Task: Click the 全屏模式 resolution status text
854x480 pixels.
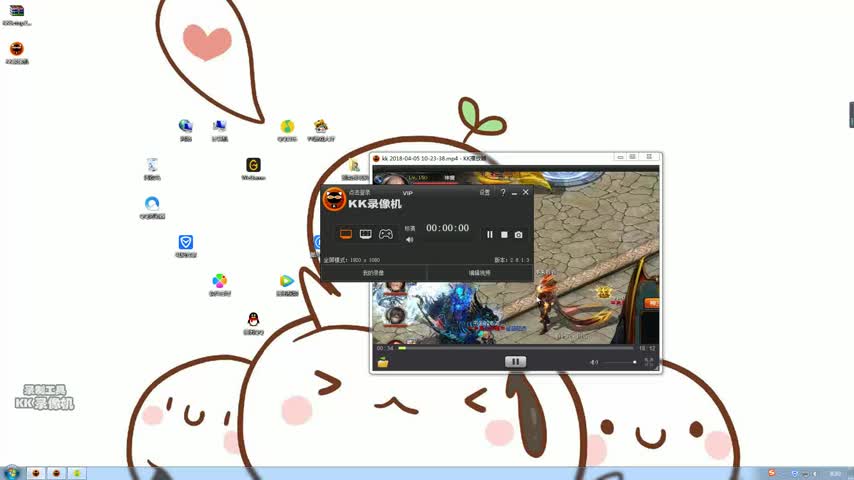Action: tap(352, 260)
